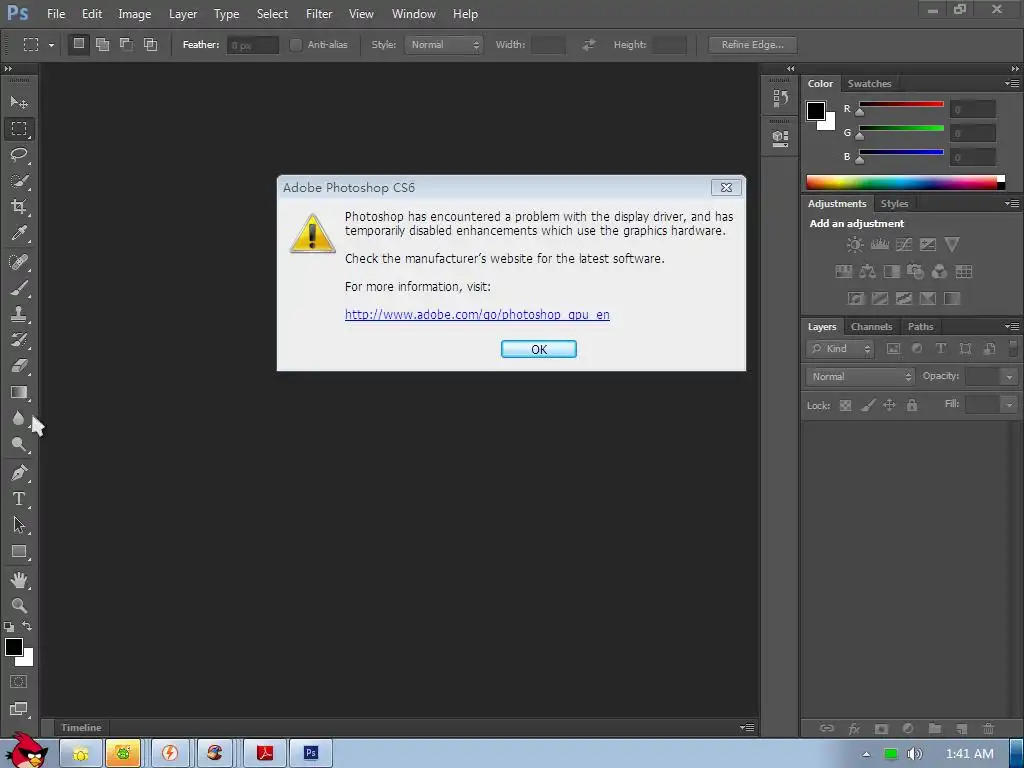Screen dimensions: 1024x768
Task: Select the Zoom tool
Action: coord(19,605)
